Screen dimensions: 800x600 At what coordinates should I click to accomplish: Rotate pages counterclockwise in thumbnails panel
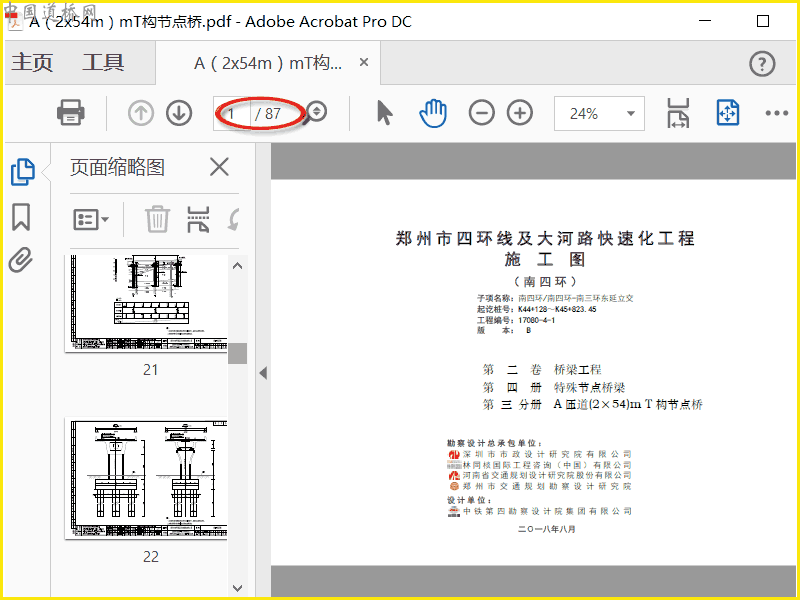tap(233, 220)
